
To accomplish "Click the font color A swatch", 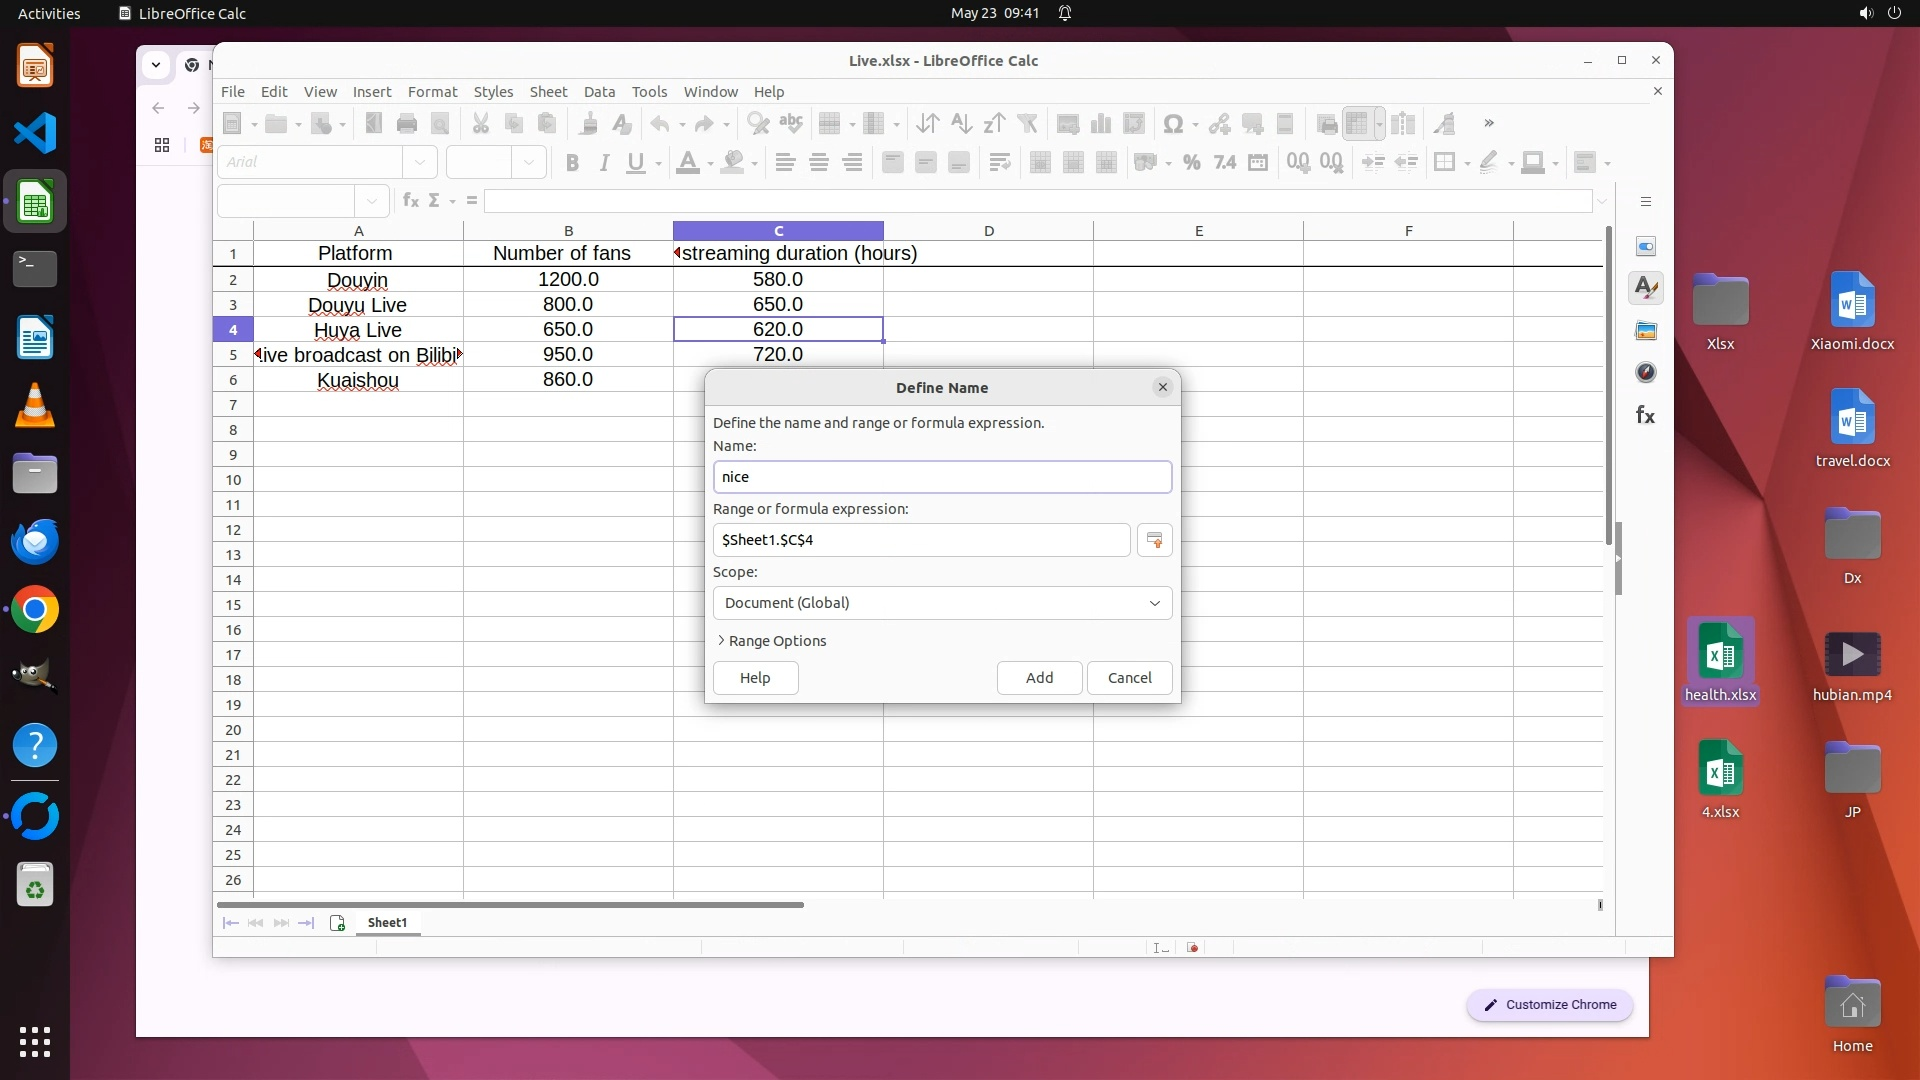I will click(687, 163).
